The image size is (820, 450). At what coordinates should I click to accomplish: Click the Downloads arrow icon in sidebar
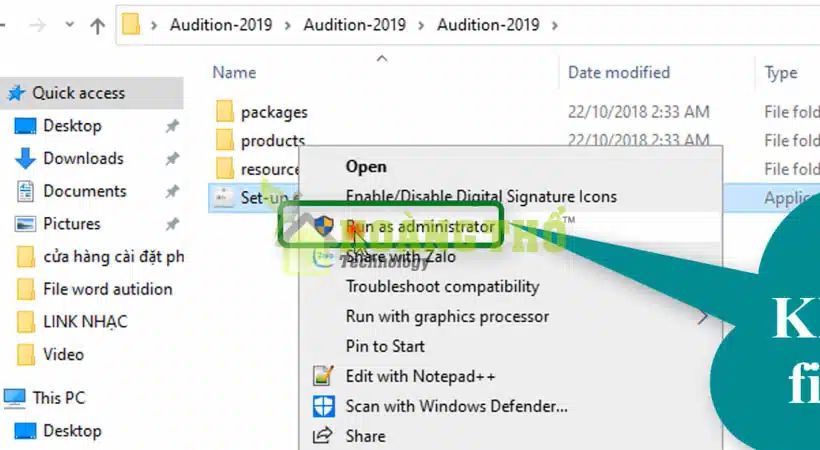[x=25, y=159]
